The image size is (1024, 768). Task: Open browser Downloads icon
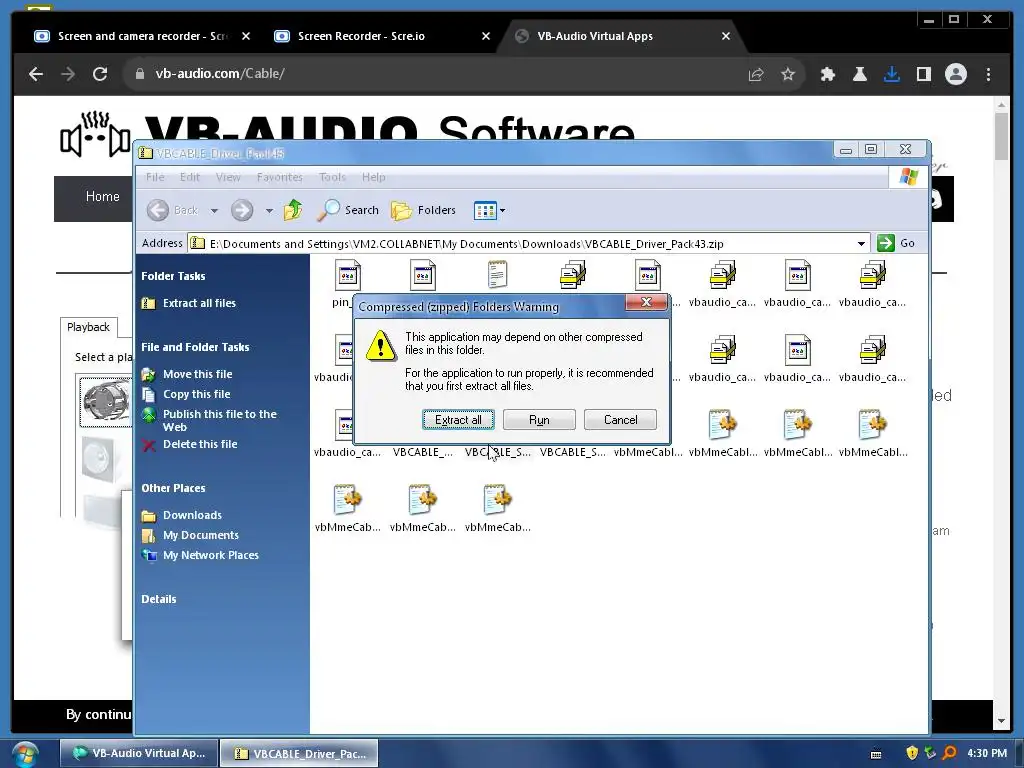coord(891,74)
